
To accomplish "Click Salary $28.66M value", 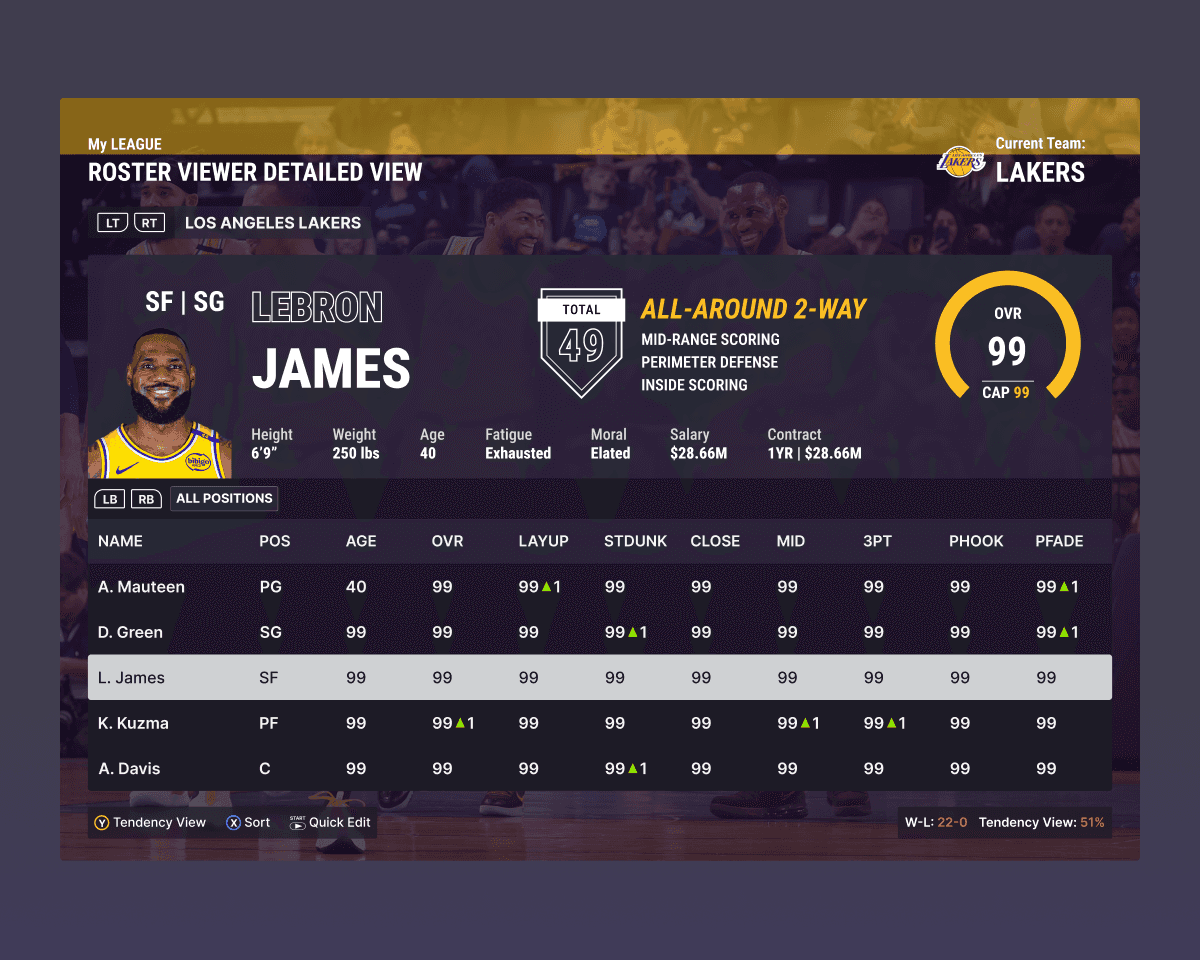I will click(x=698, y=453).
